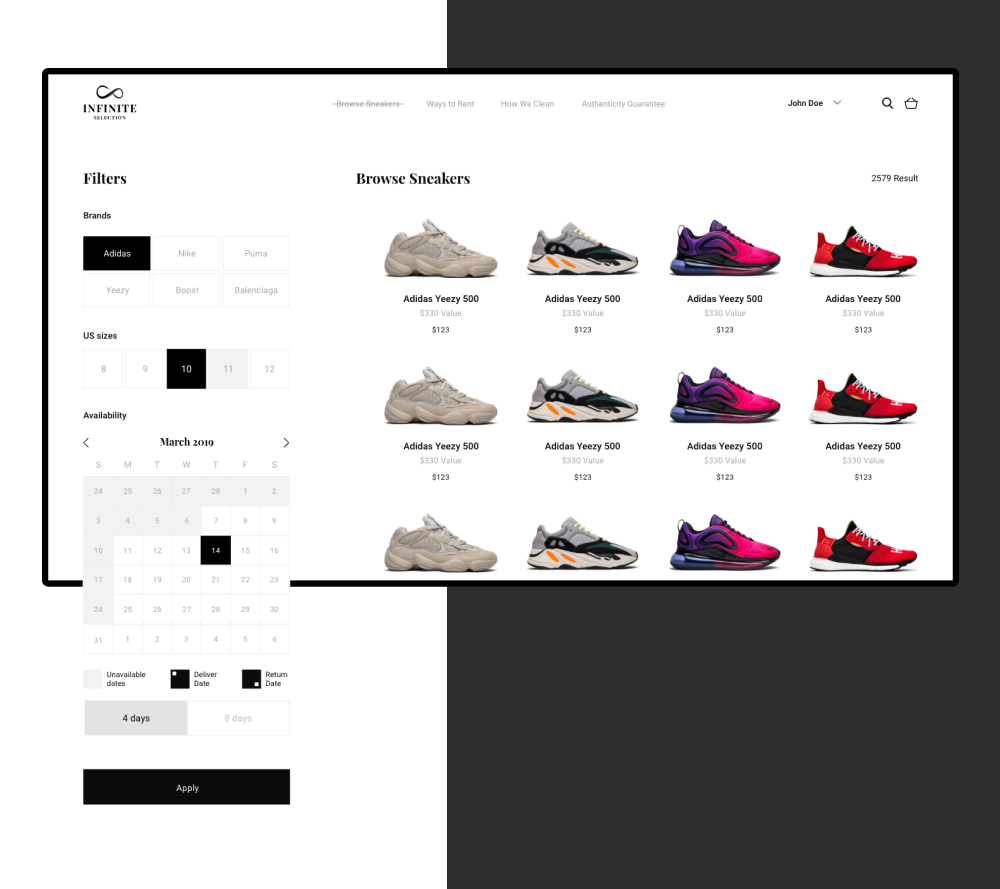Select the Balenciaga brand filter

(x=256, y=290)
